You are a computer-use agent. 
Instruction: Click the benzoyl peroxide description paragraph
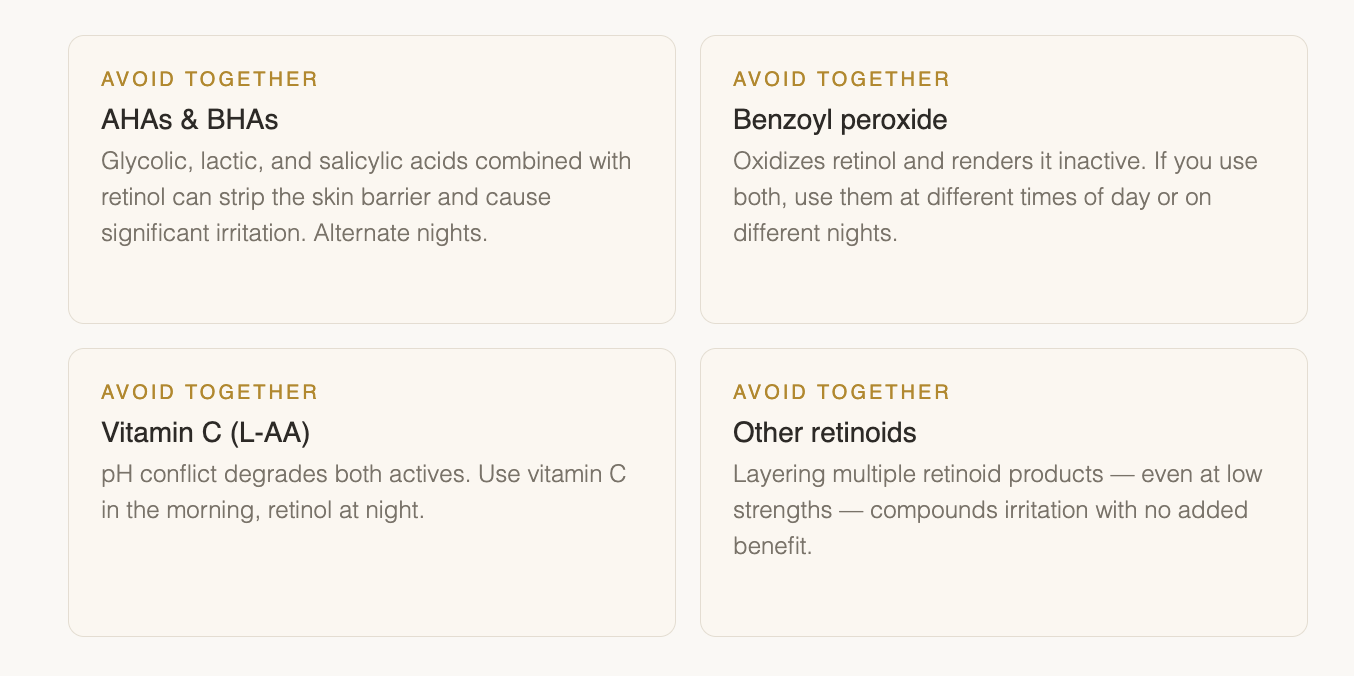995,197
